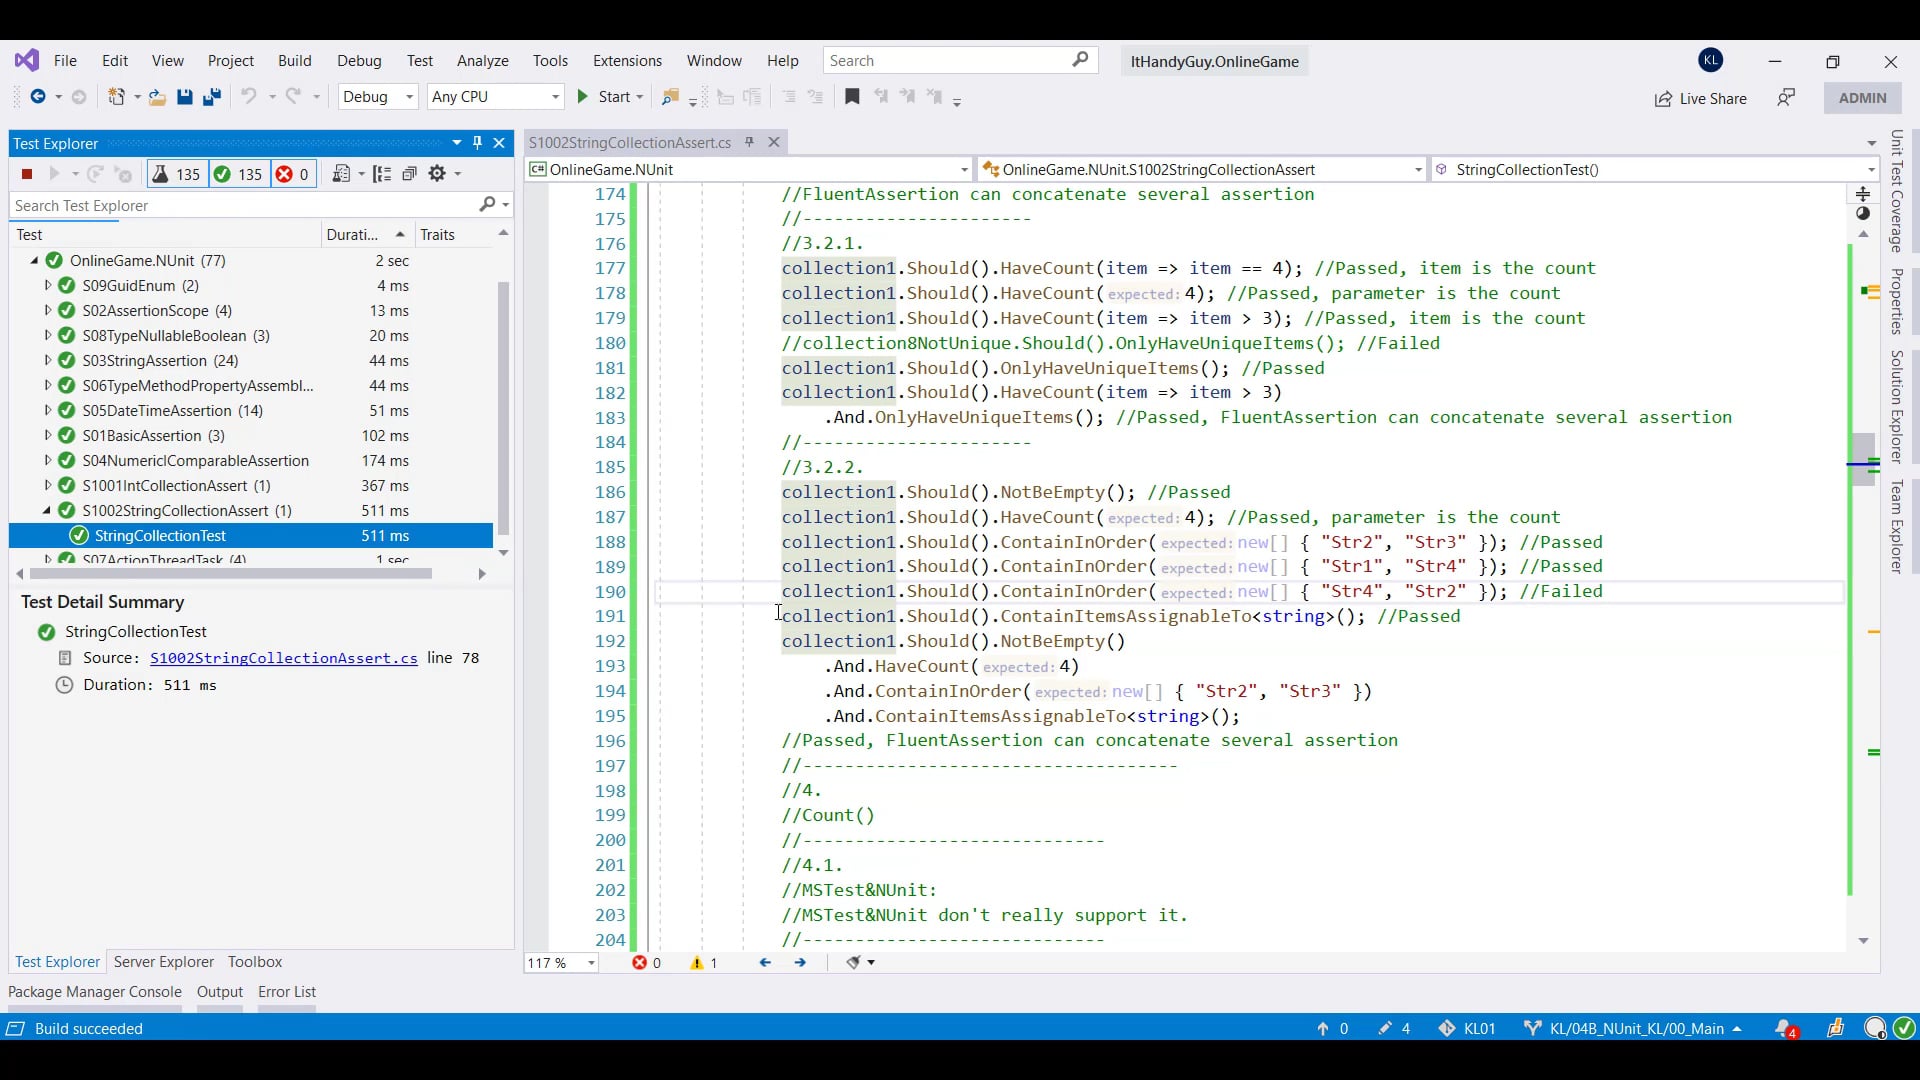Open source link S1002StringCollectionAssert.cs

point(284,658)
